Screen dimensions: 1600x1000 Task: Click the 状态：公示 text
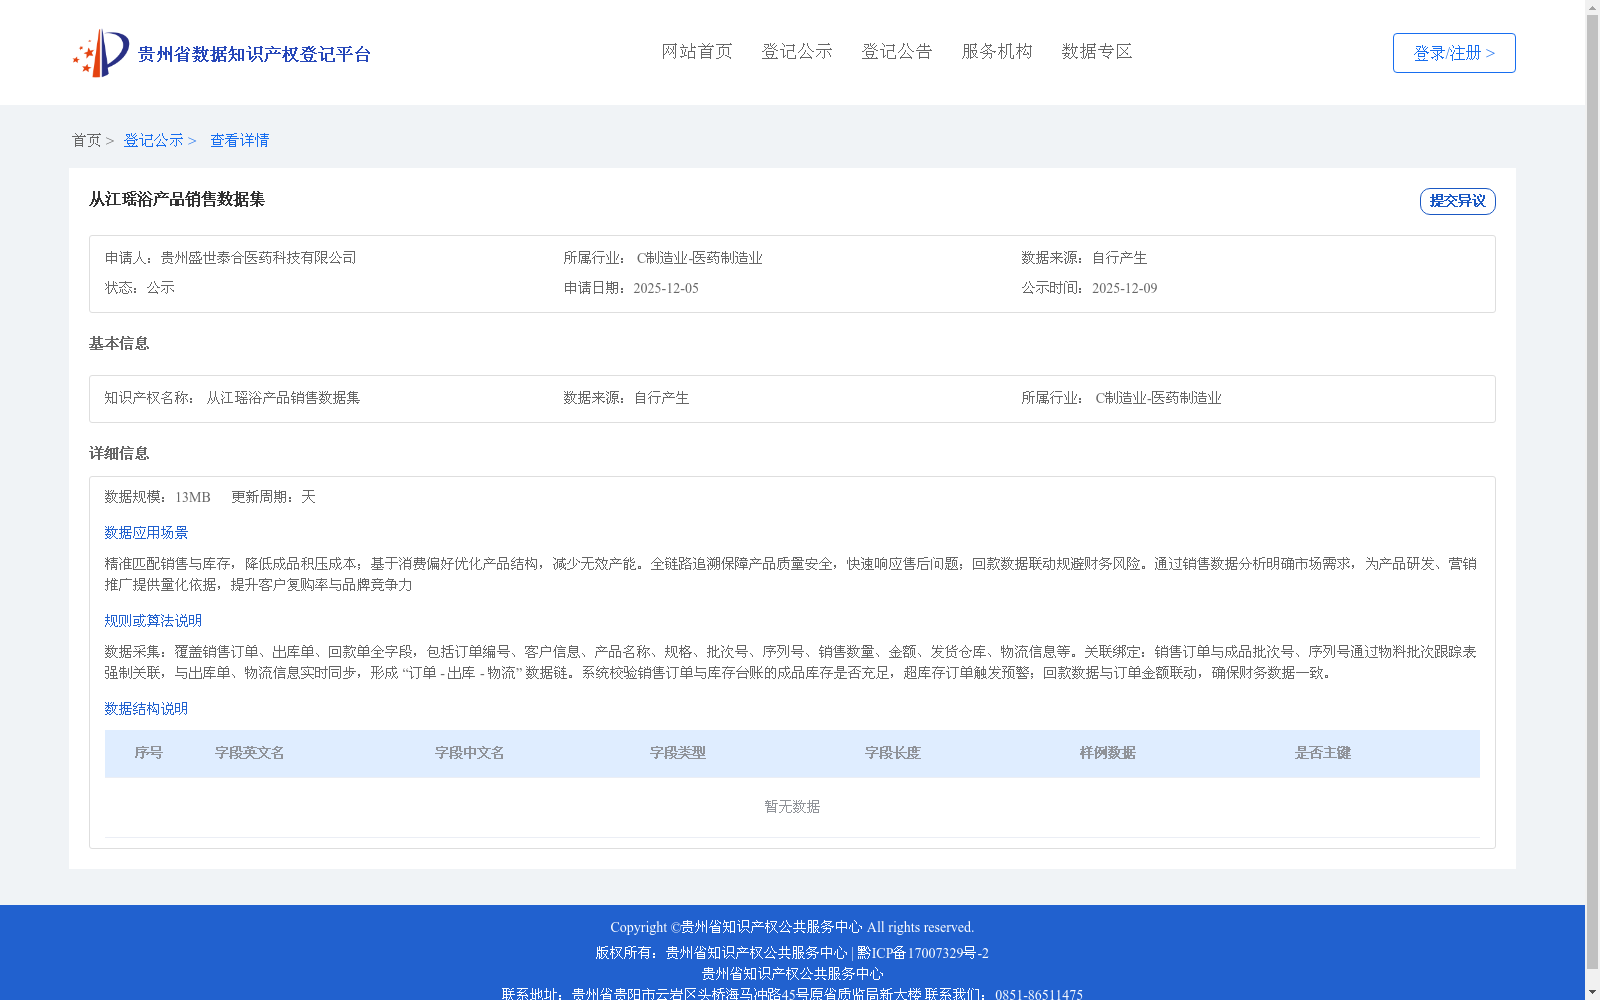140,288
